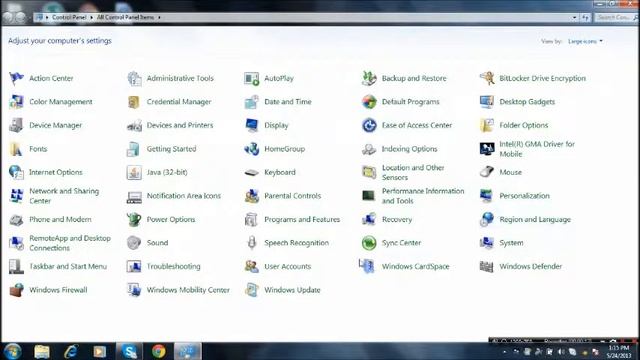Open Indexing Options icon
640x360 pixels.
click(369, 149)
